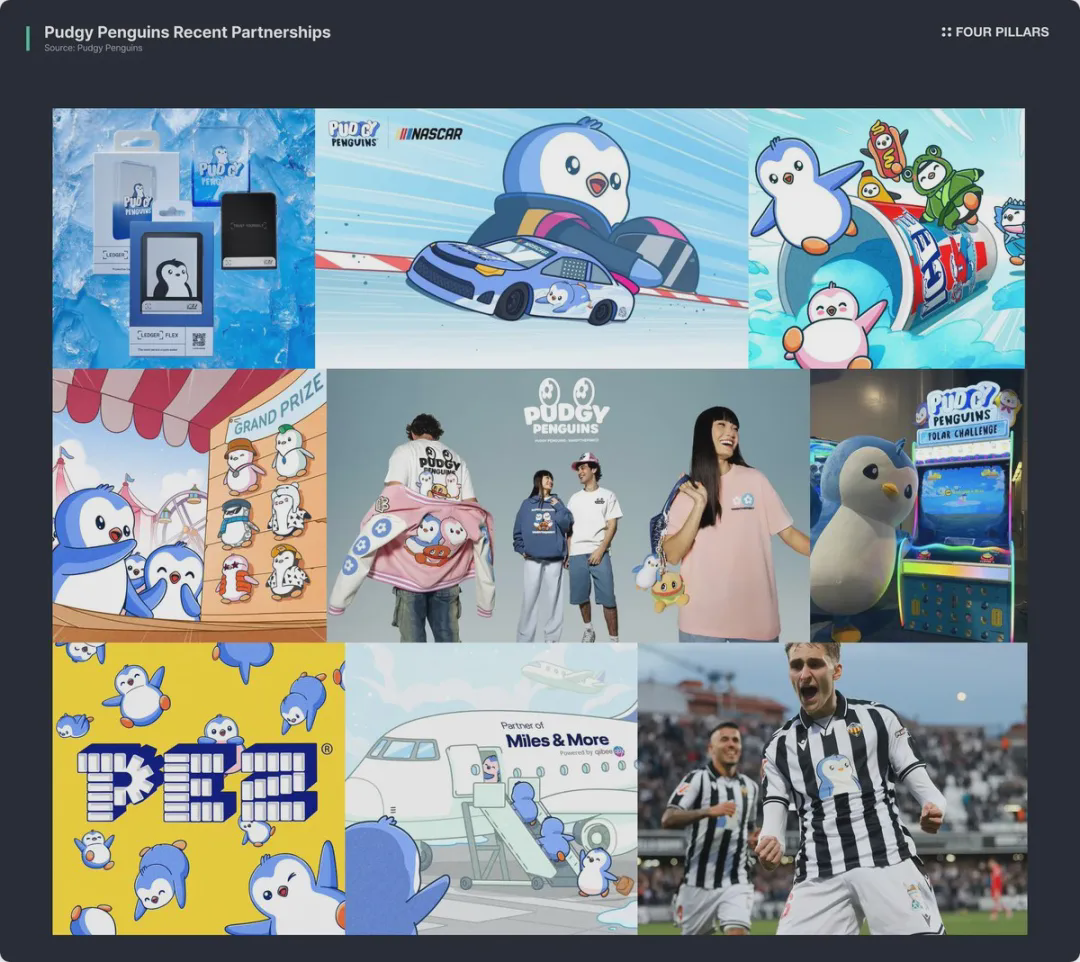
Task: Open the NASCAR race car partnership image
Action: click(532, 238)
